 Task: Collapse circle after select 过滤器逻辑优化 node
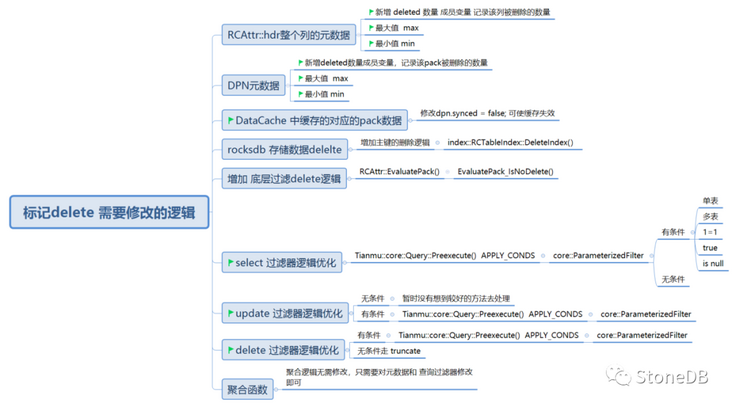click(x=345, y=263)
